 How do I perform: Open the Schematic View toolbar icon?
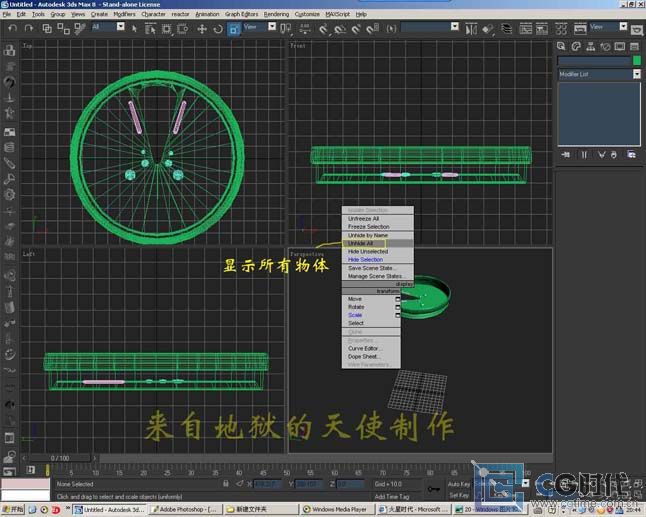pyautogui.click(x=542, y=29)
